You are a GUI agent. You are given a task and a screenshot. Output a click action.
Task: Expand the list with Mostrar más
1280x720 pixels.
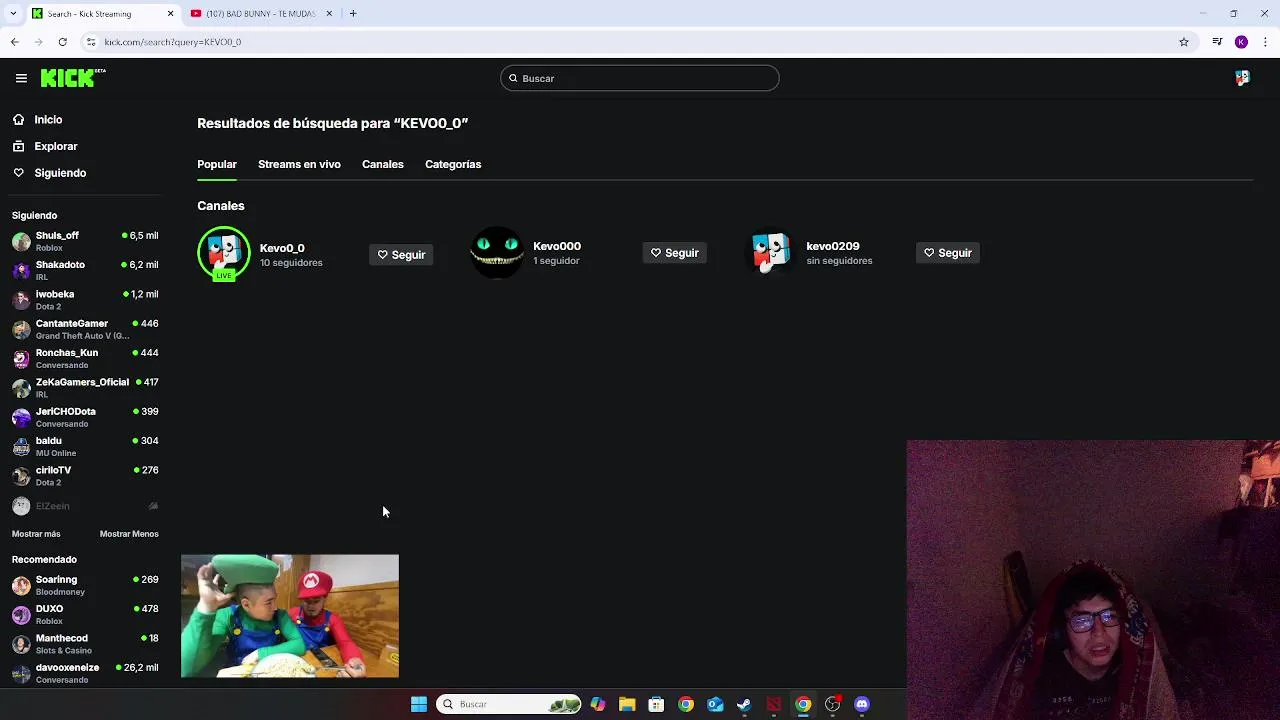pos(36,534)
